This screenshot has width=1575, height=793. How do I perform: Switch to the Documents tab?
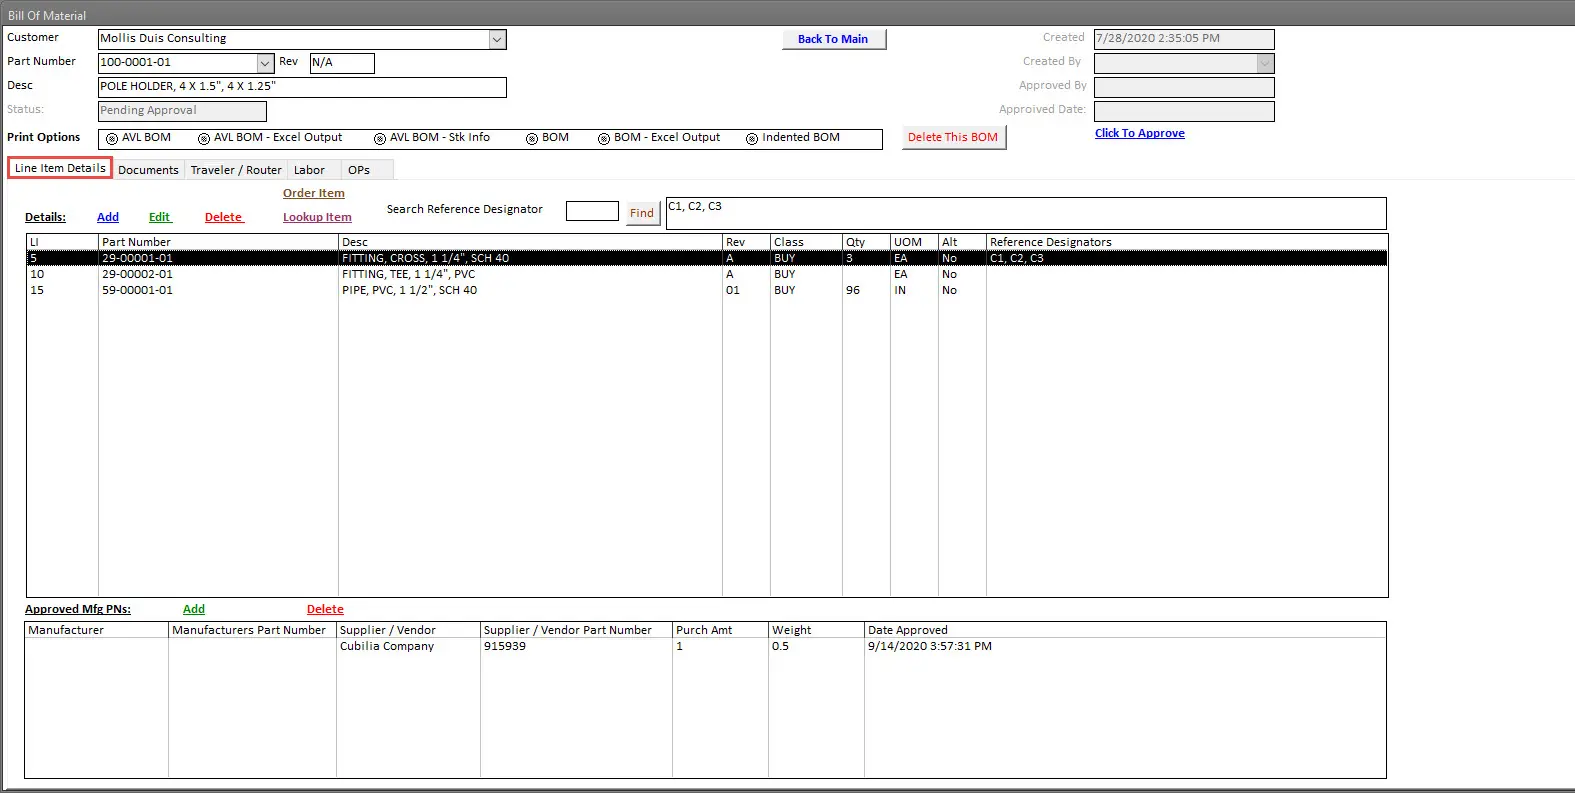148,170
